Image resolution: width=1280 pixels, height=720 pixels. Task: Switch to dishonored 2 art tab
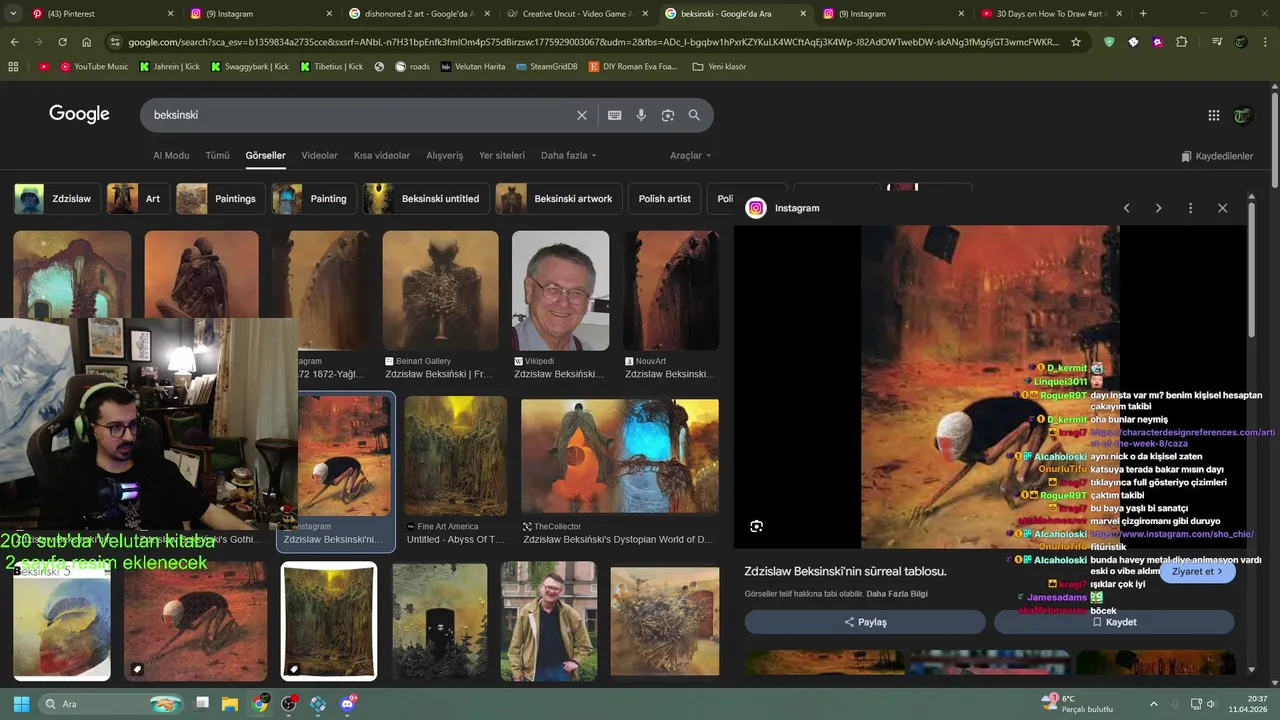click(417, 14)
